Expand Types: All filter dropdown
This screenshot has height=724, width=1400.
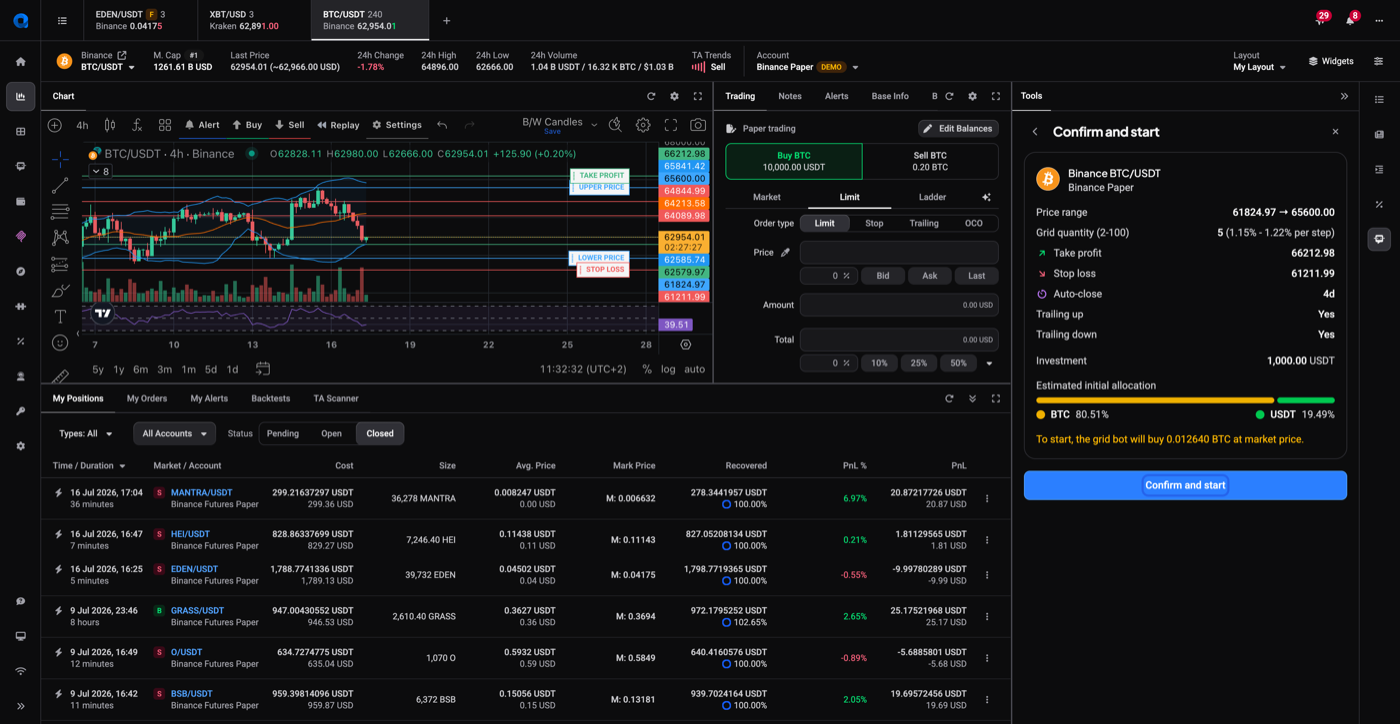coord(86,433)
